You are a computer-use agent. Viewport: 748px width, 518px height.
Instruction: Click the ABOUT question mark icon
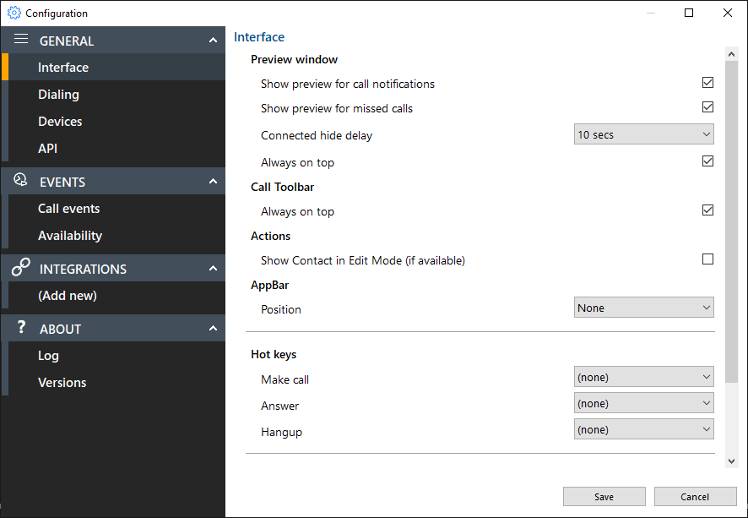pyautogui.click(x=20, y=328)
